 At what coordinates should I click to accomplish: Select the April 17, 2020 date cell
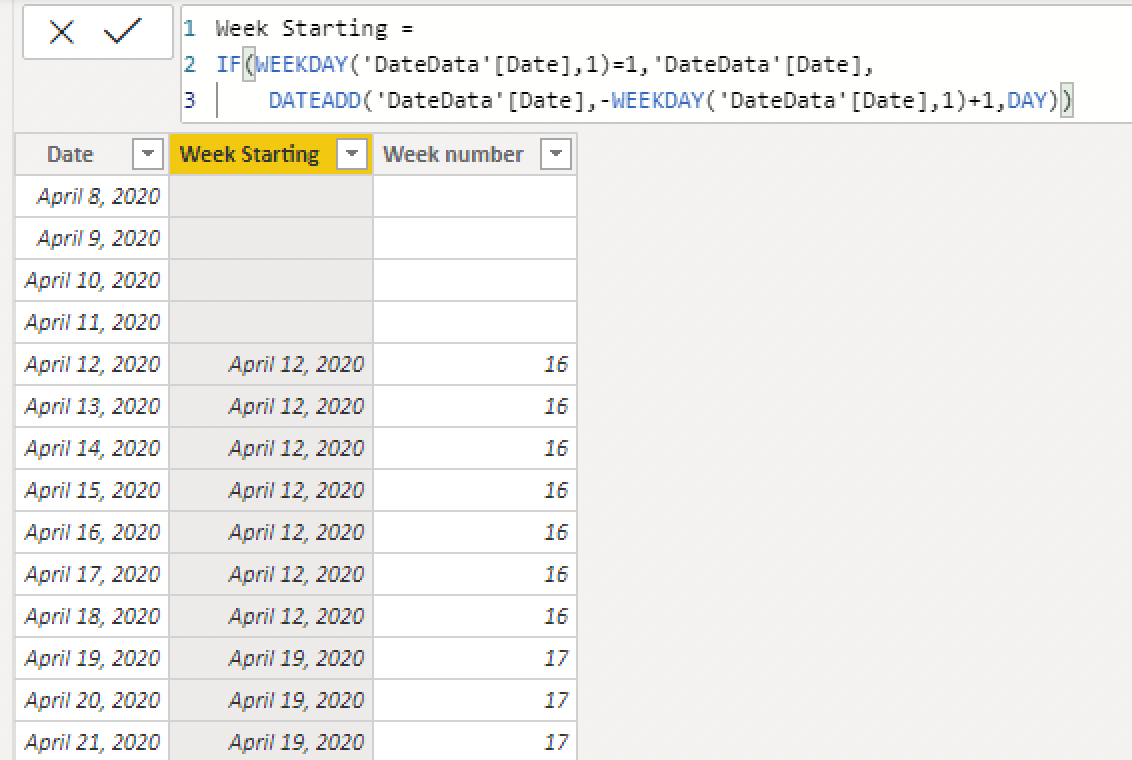pos(92,574)
